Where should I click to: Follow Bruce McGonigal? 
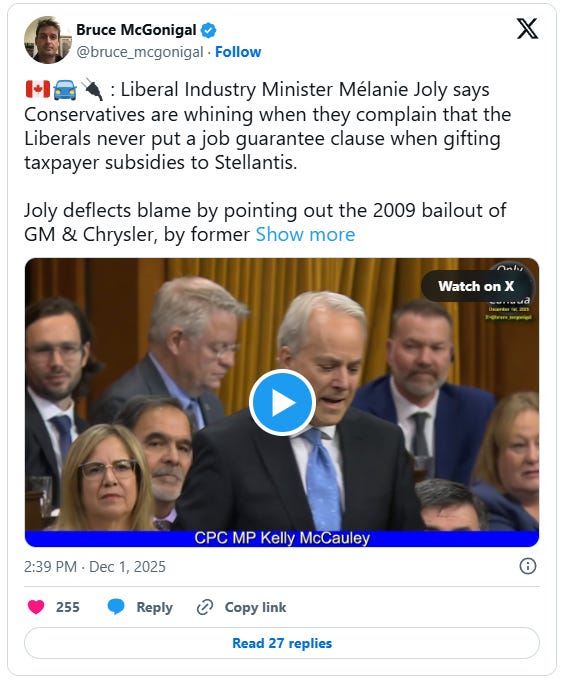238,52
